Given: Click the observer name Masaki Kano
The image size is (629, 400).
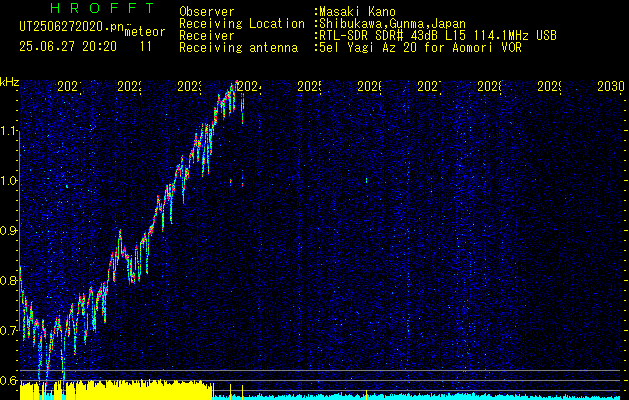Looking at the screenshot, I should 357,12.
